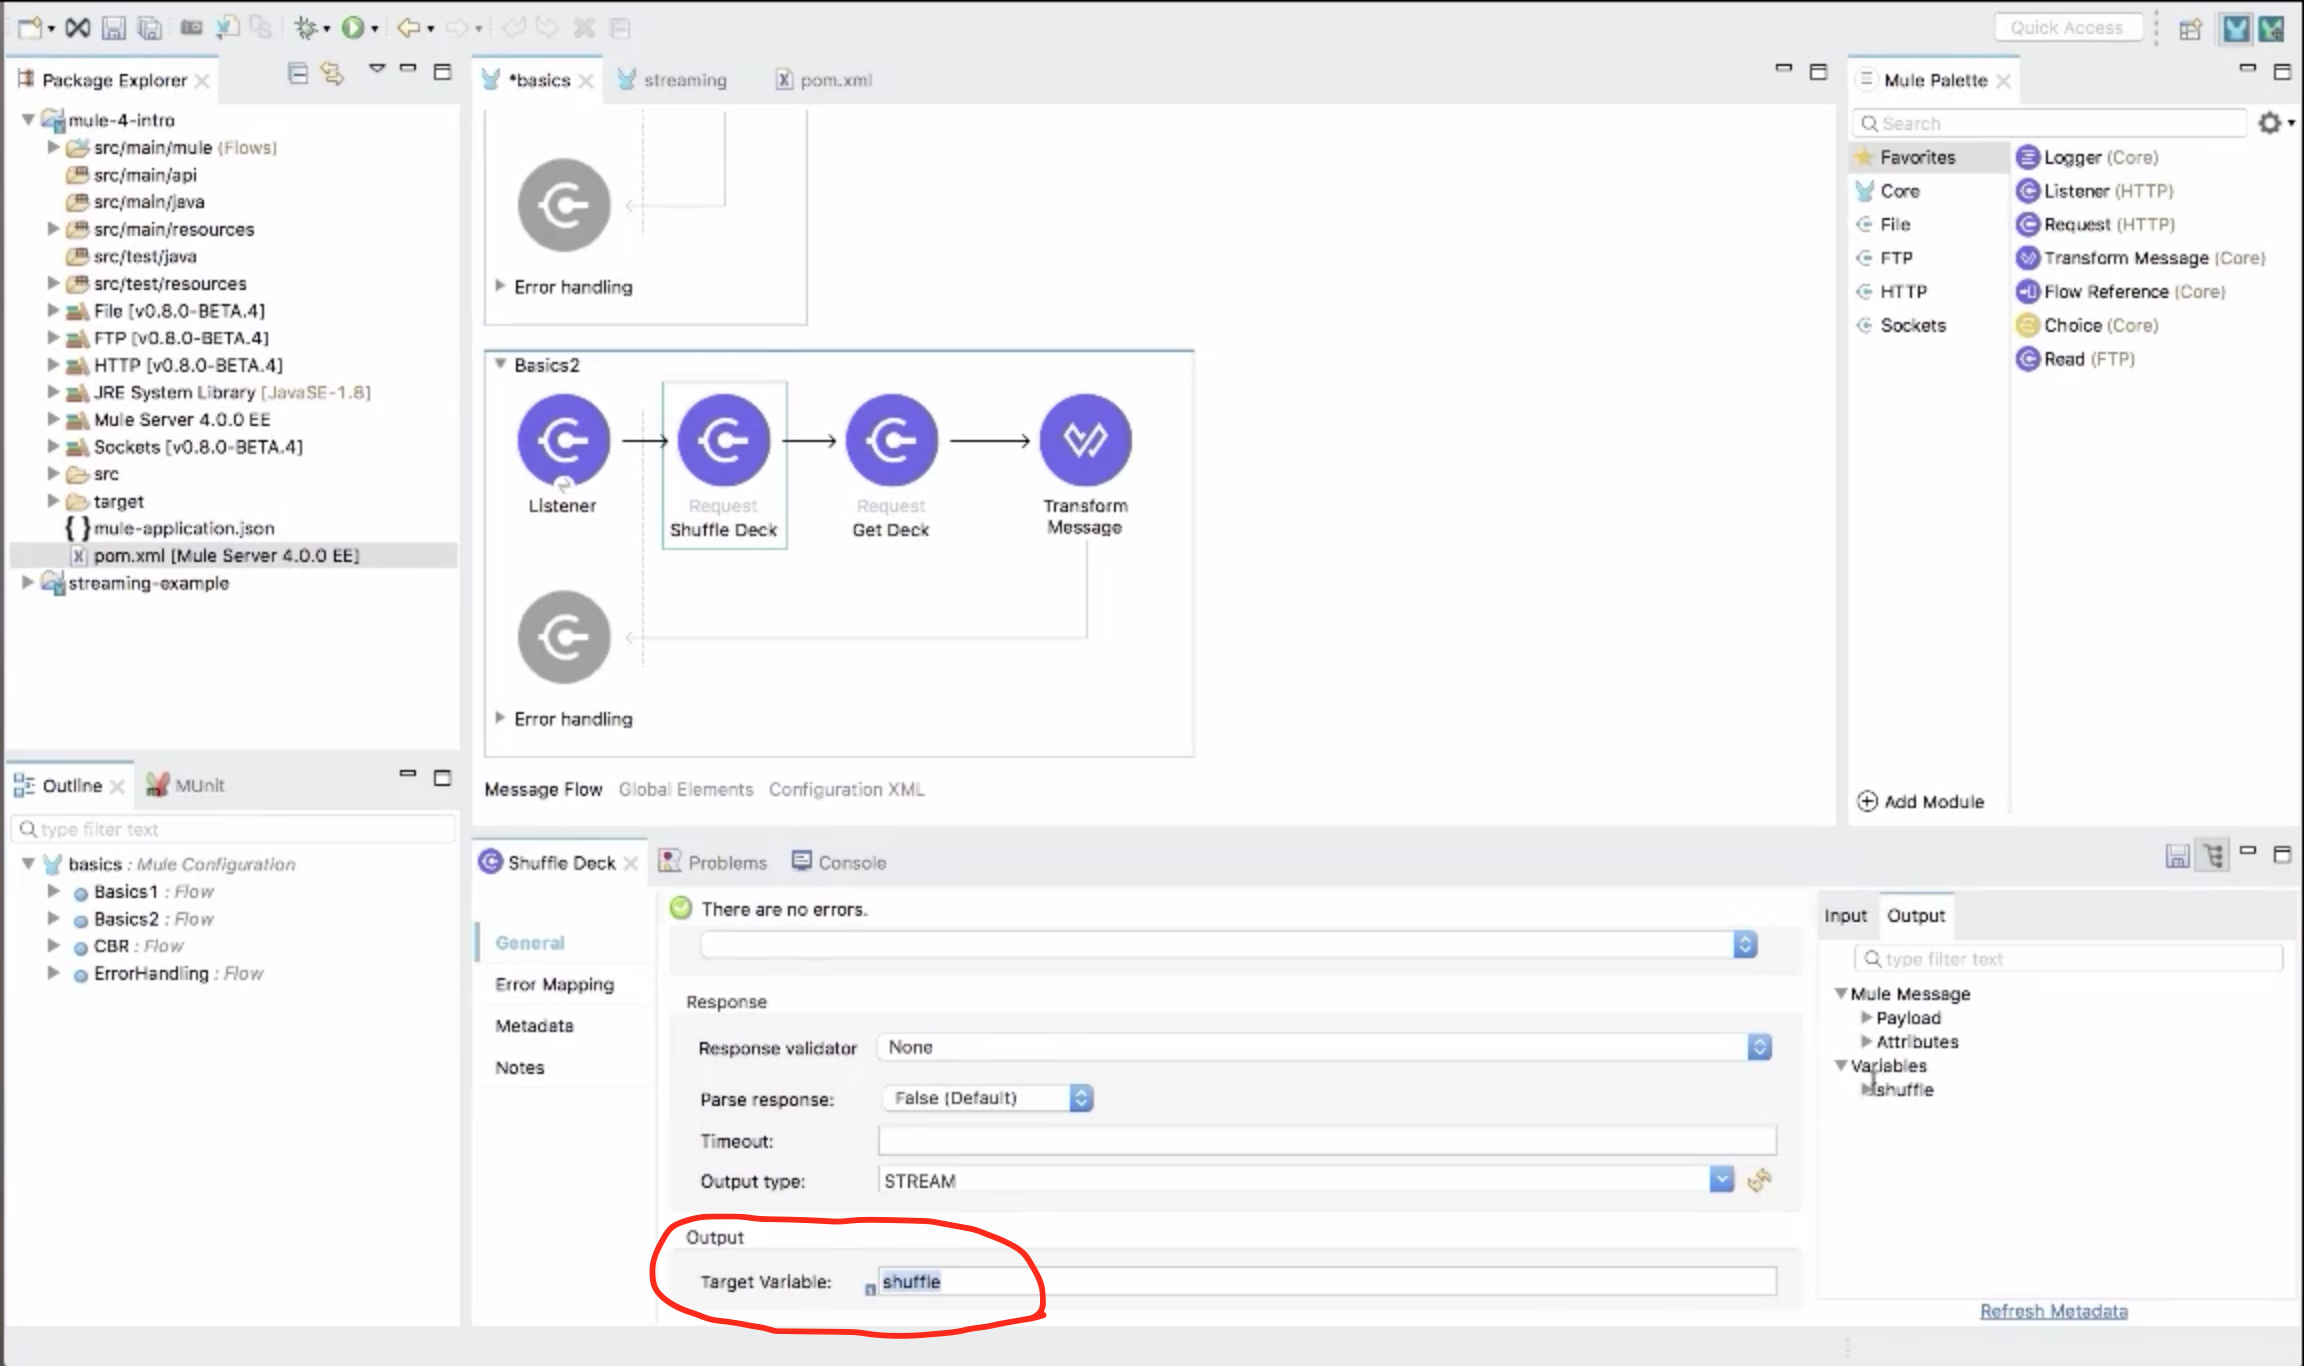Image resolution: width=2304 pixels, height=1366 pixels.
Task: Click the refresh icon beside Output type
Action: pyautogui.click(x=1759, y=1181)
